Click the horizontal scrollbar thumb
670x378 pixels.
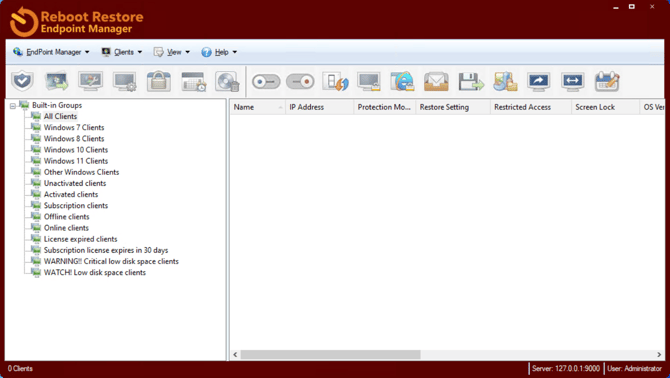330,355
